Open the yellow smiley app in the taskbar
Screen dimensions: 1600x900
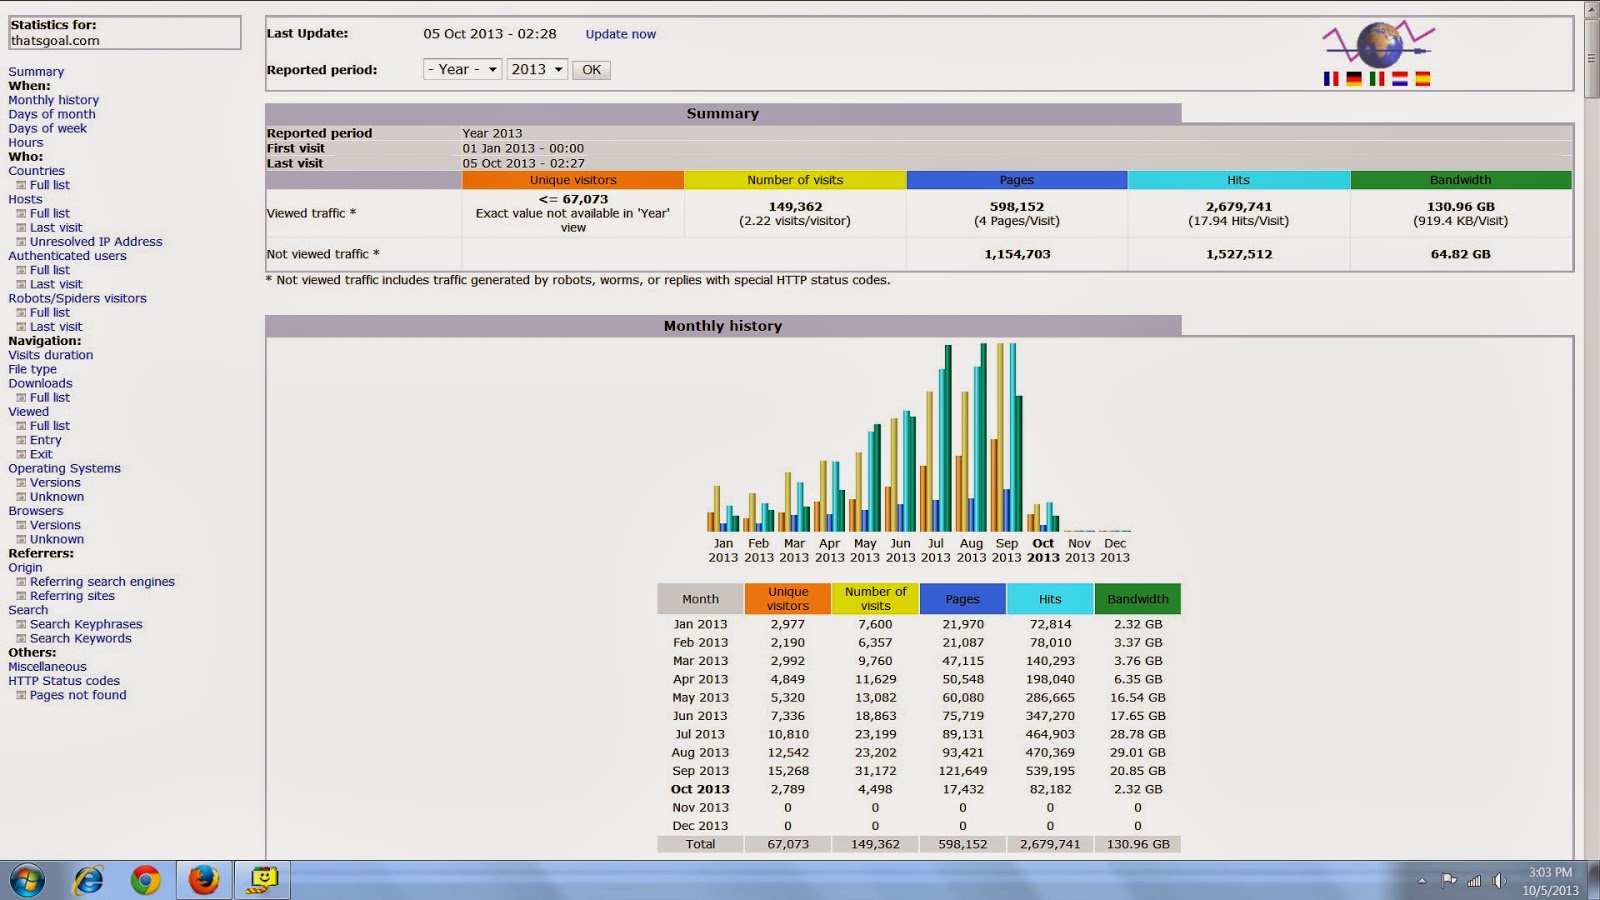click(262, 880)
